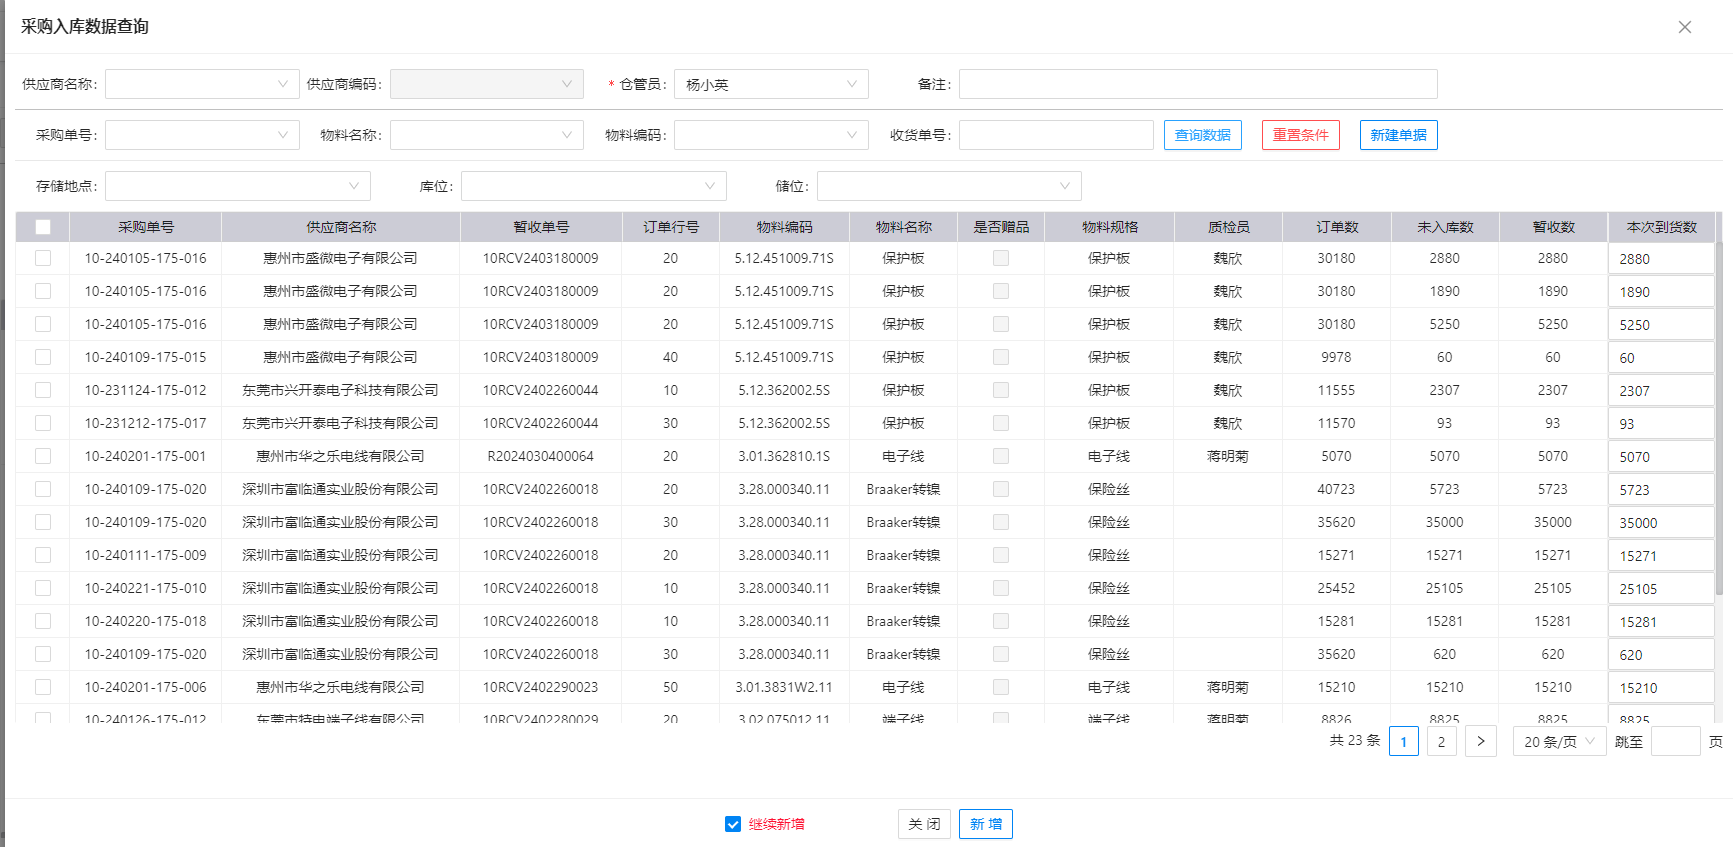Click the 收货单号 input field
The image size is (1733, 847).
tap(1056, 135)
